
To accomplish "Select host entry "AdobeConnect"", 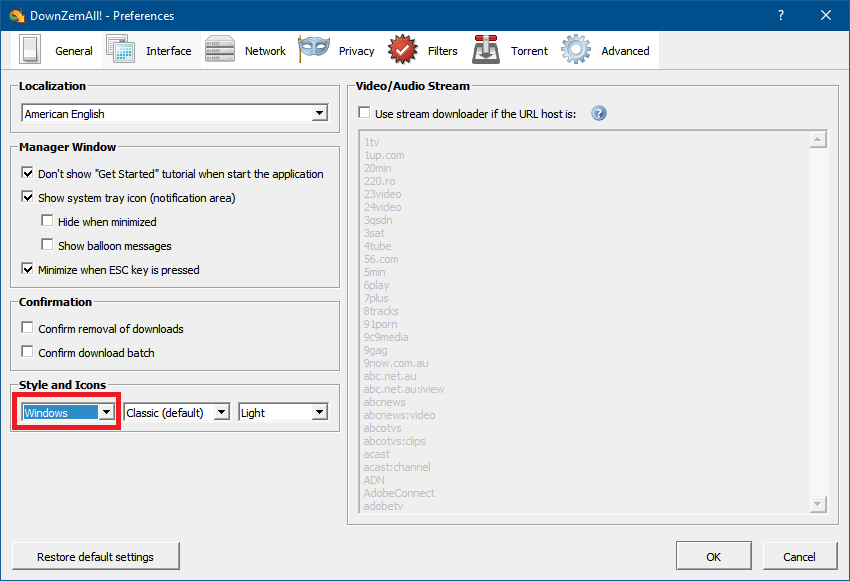I will pyautogui.click(x=399, y=493).
